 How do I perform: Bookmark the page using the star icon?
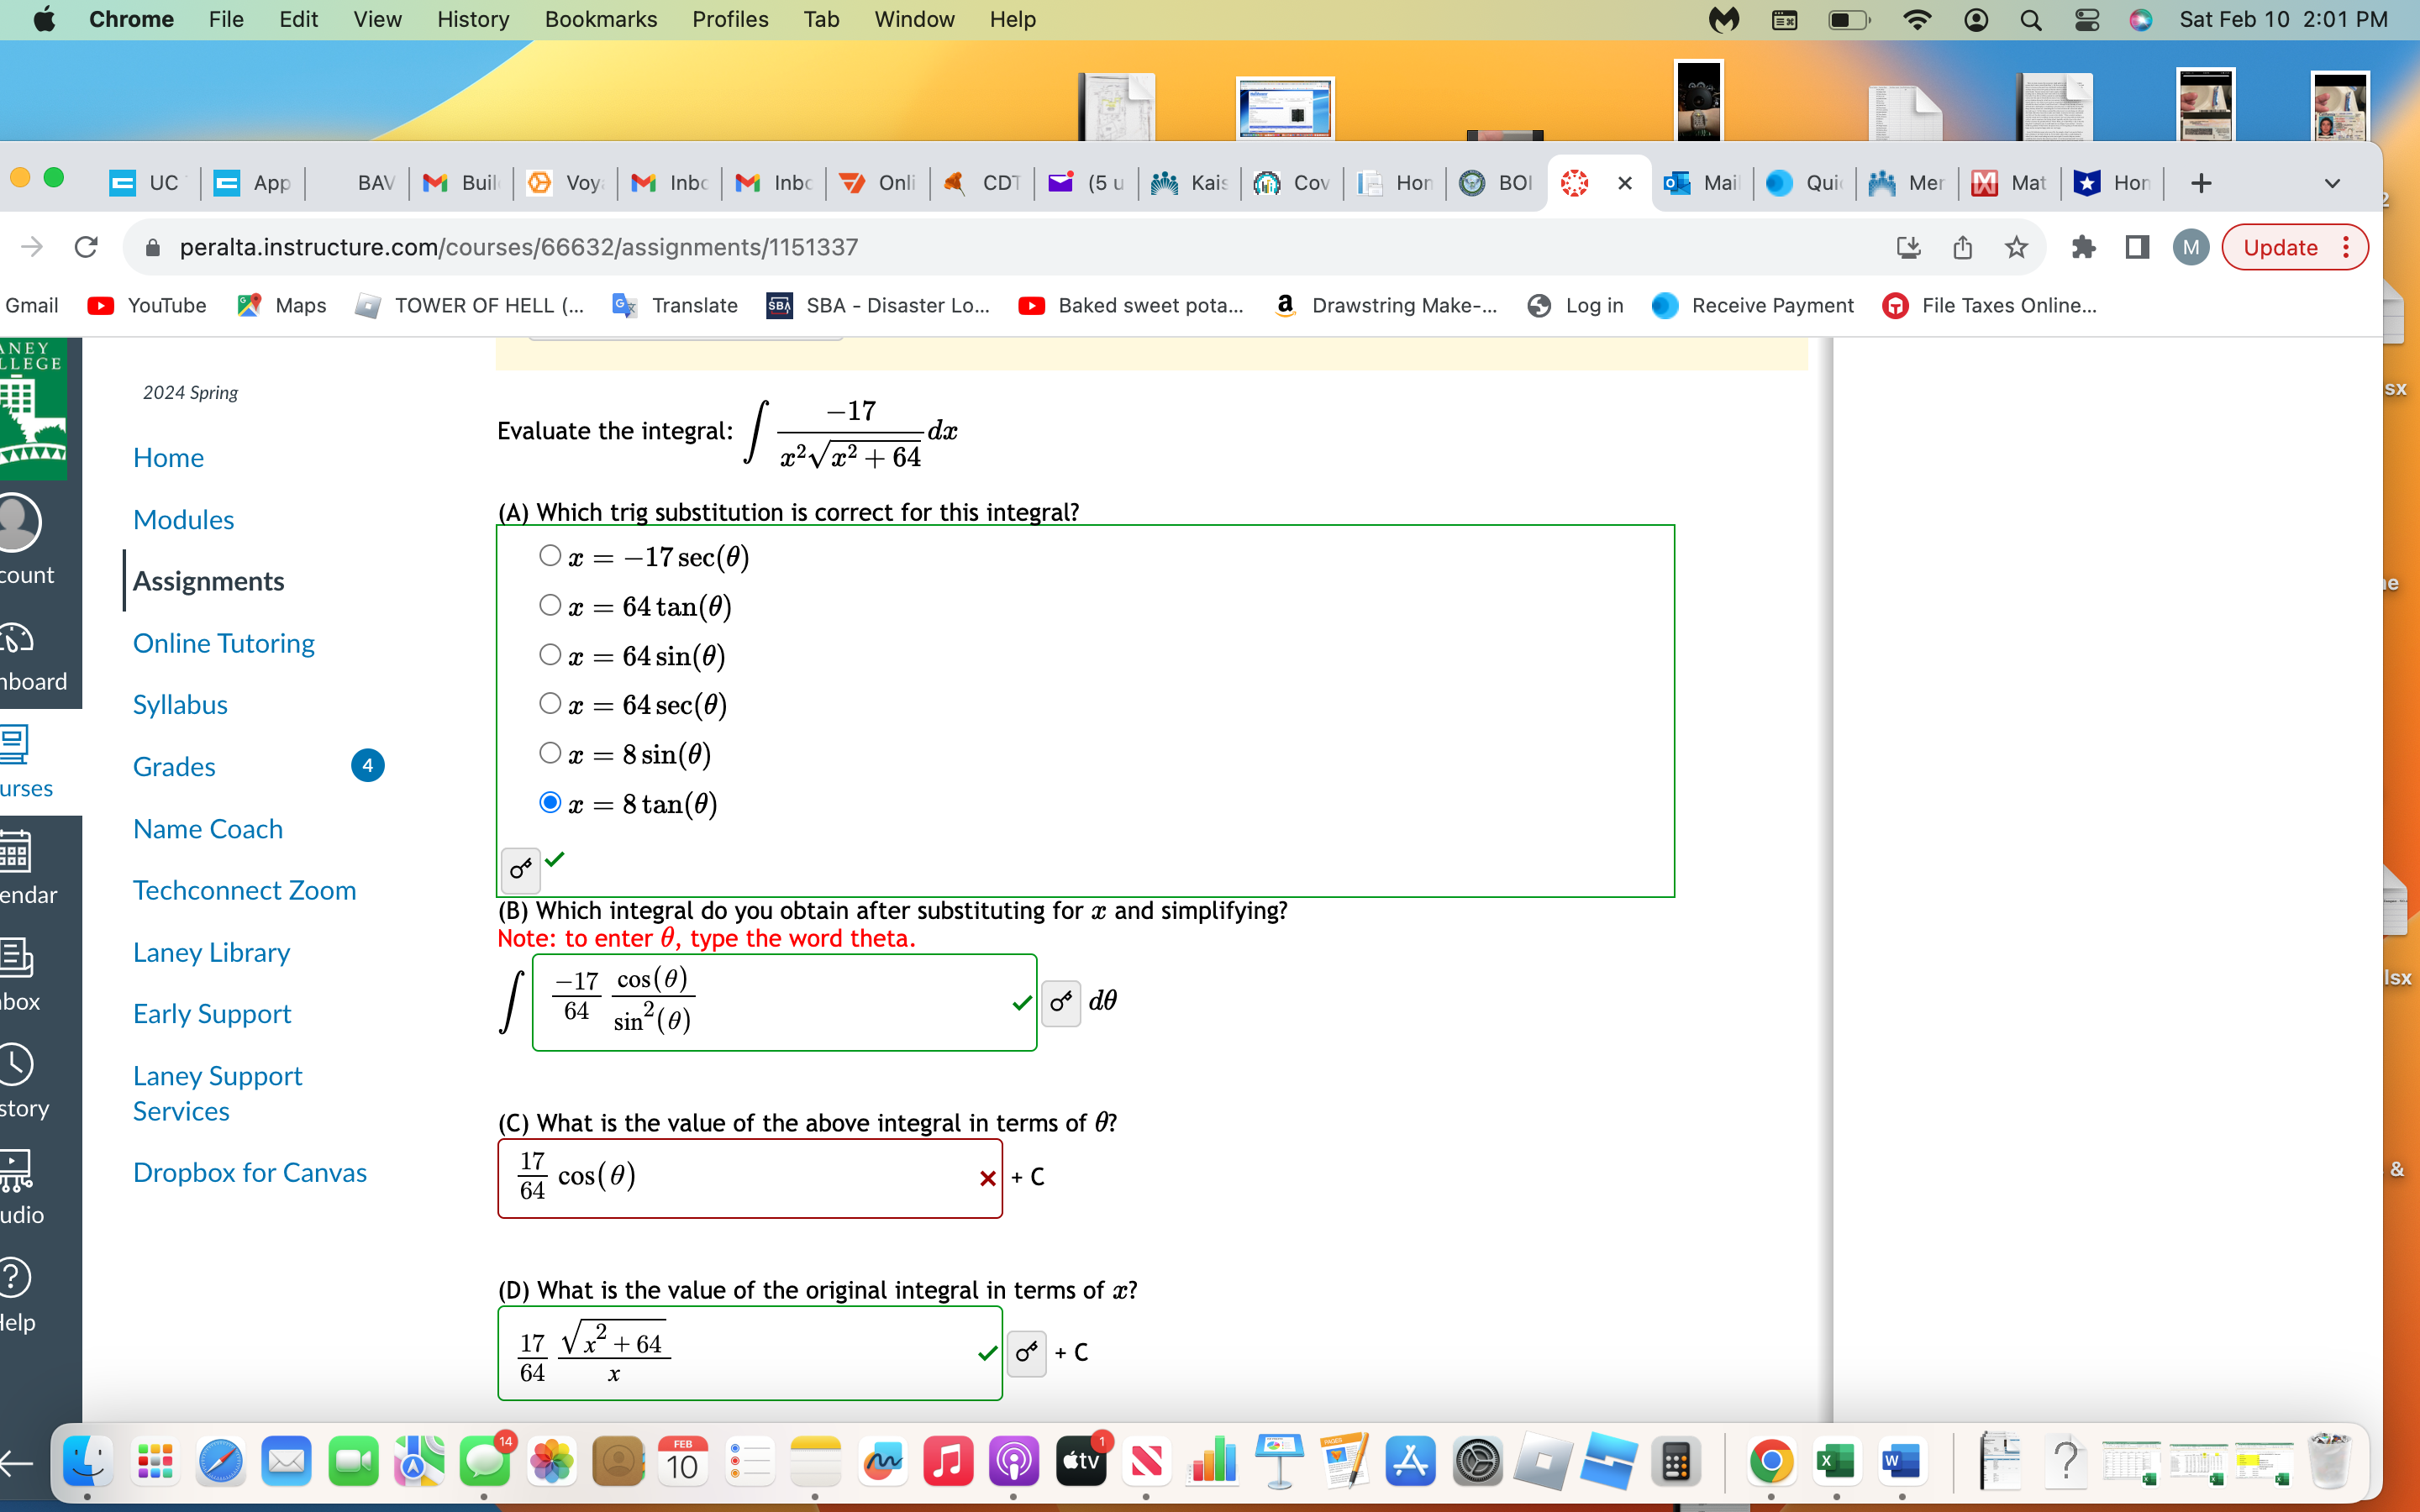(2016, 247)
